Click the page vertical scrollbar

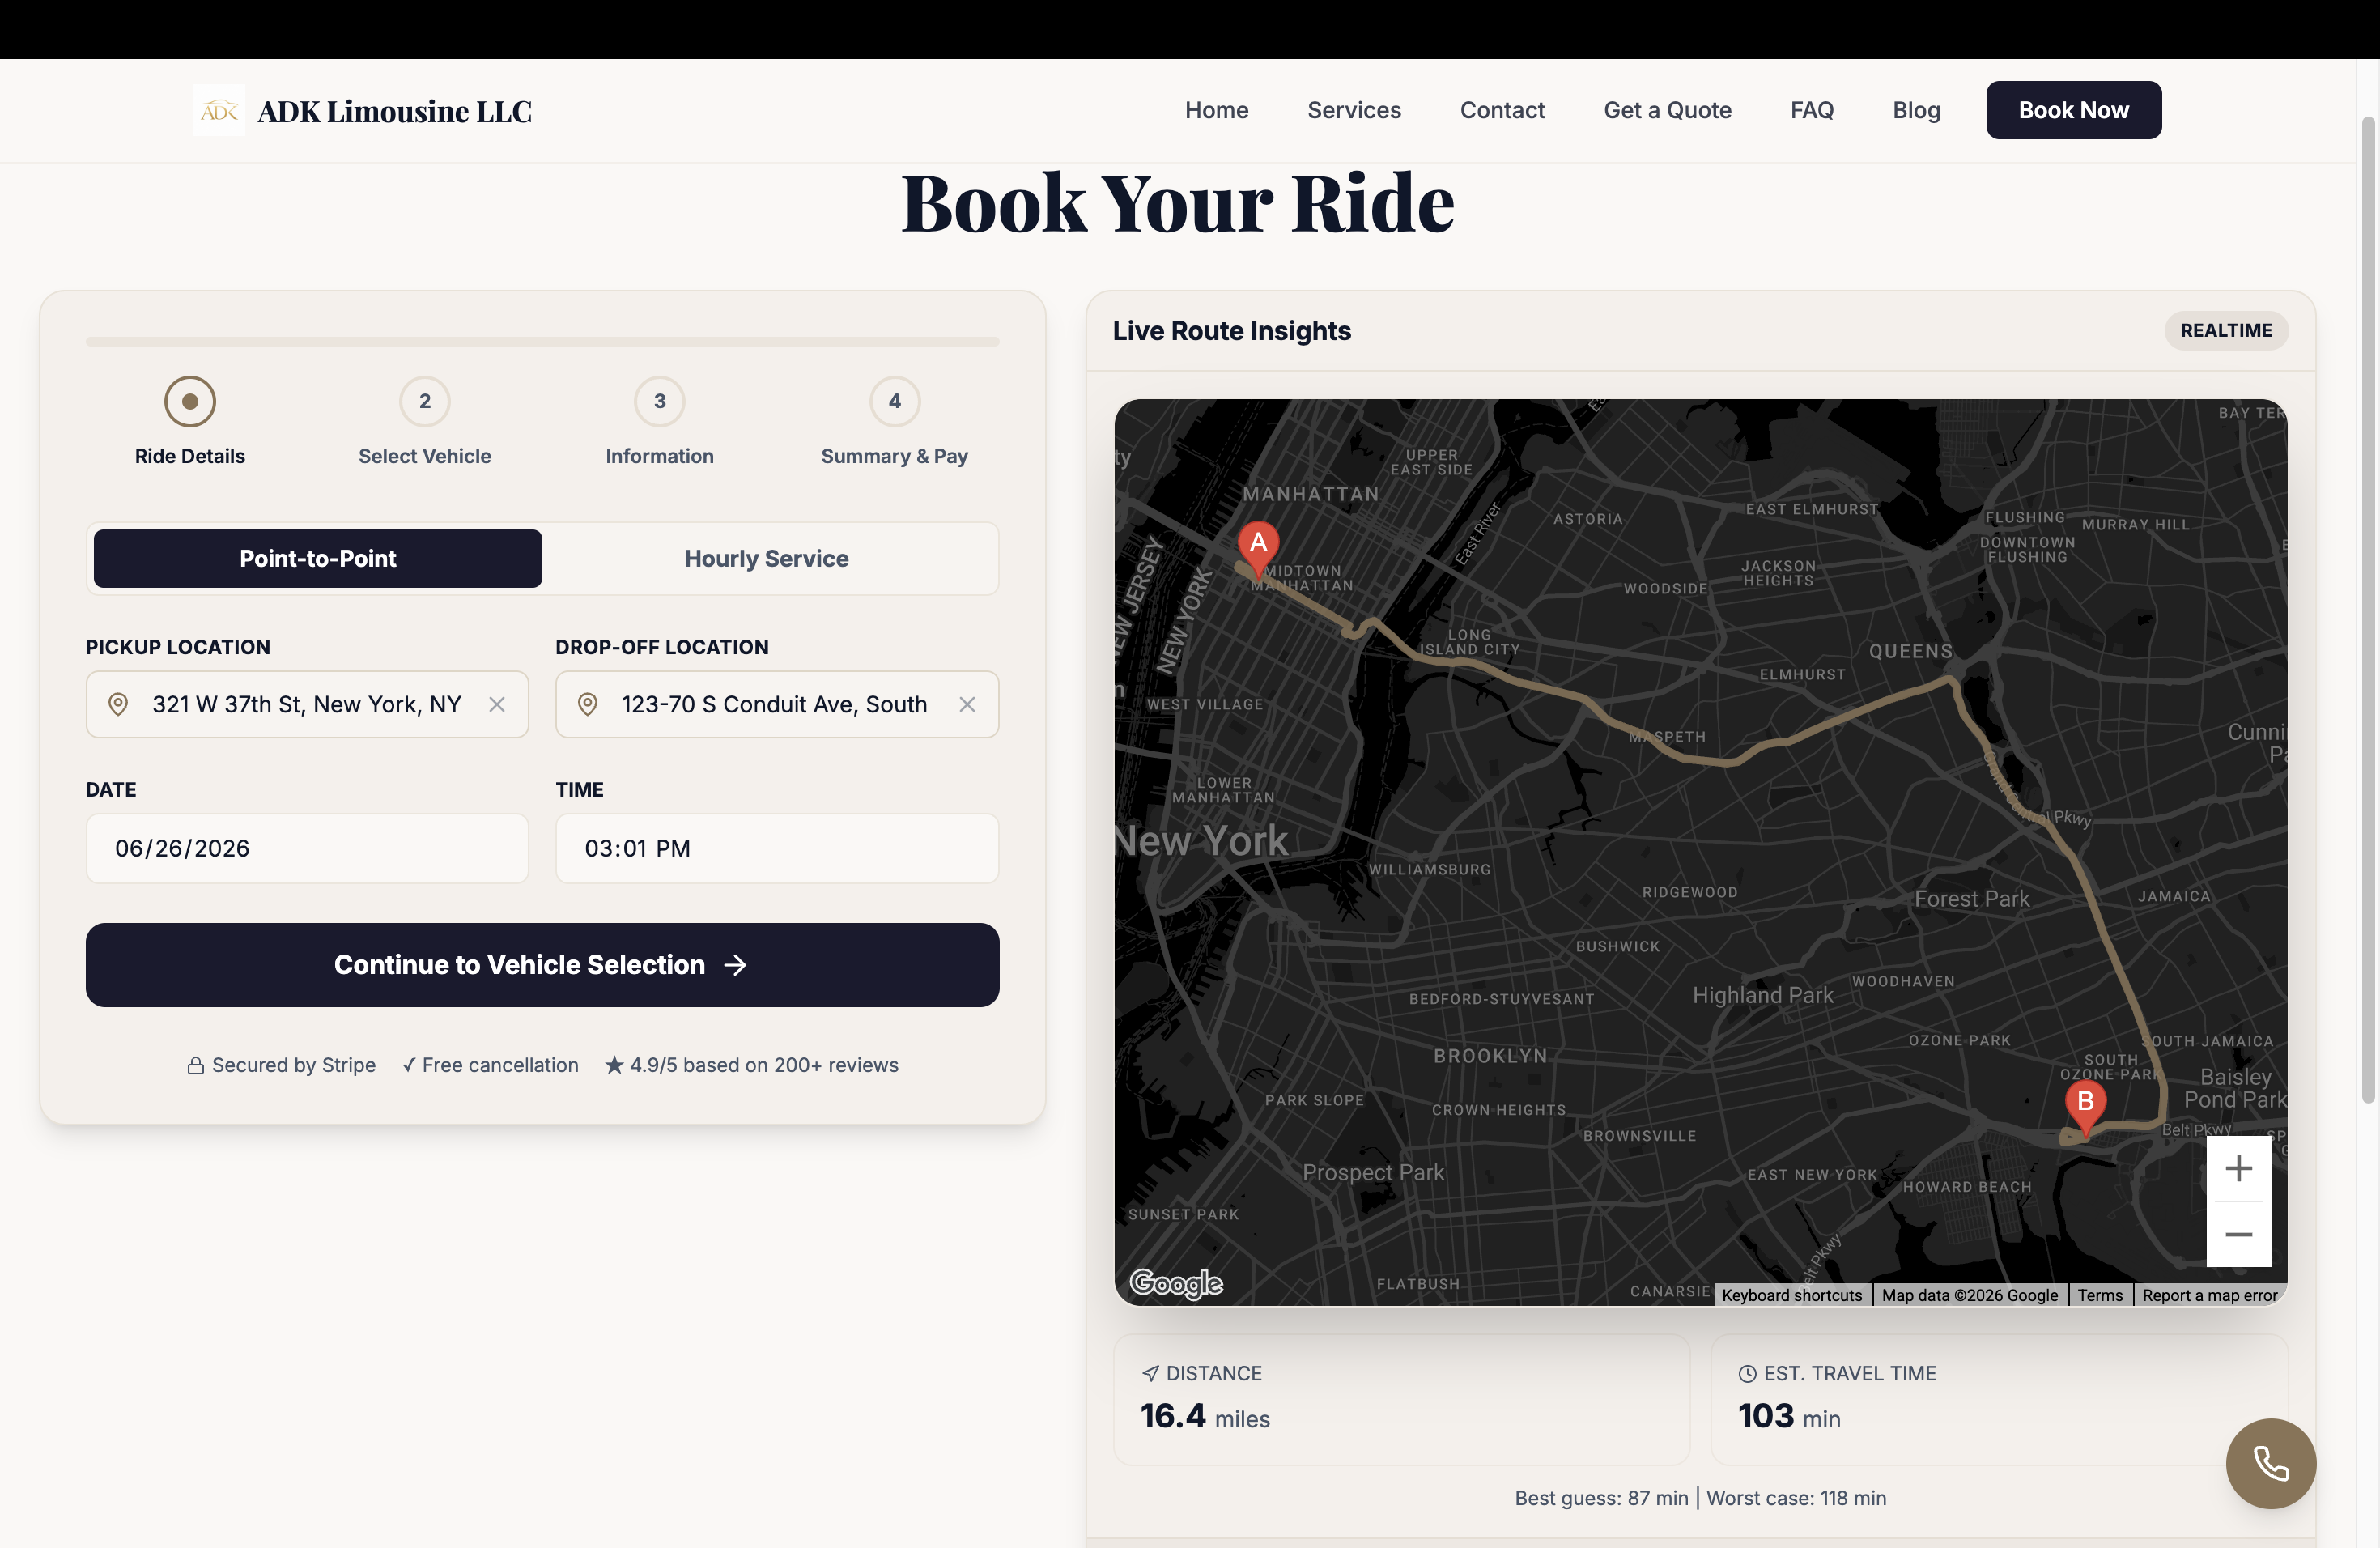[2368, 610]
